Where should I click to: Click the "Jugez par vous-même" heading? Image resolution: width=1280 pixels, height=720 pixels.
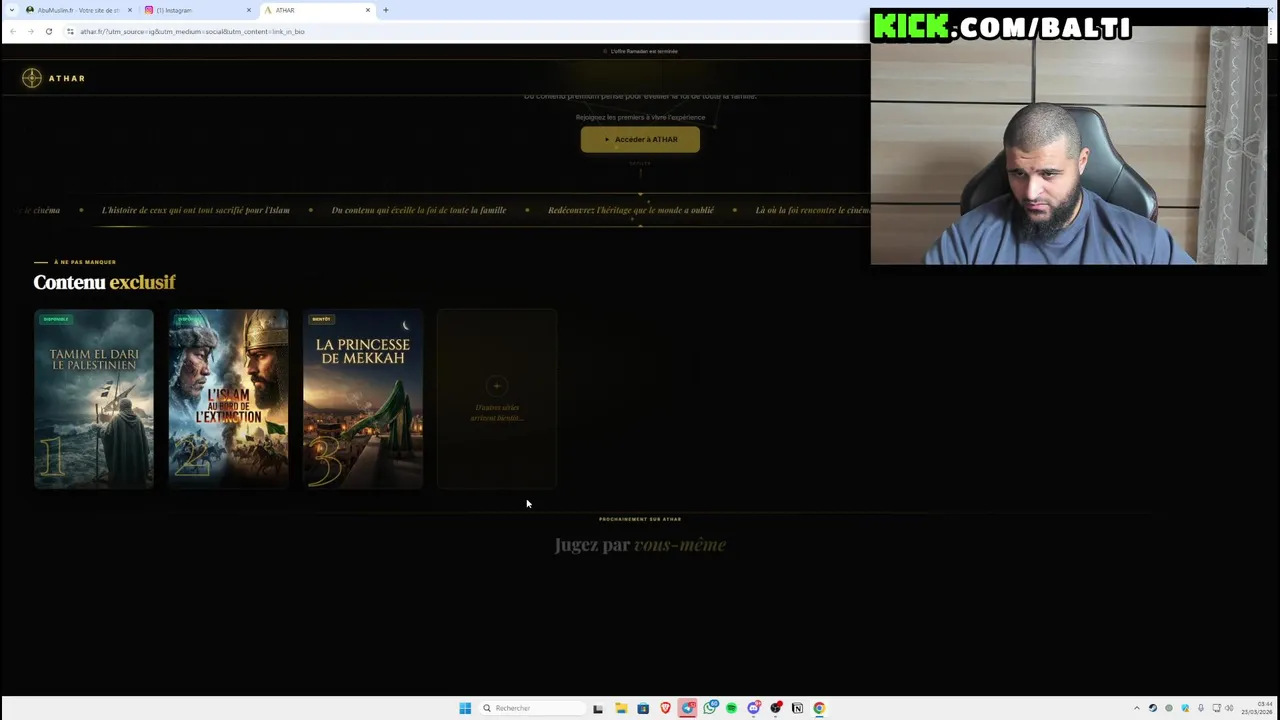pos(640,545)
